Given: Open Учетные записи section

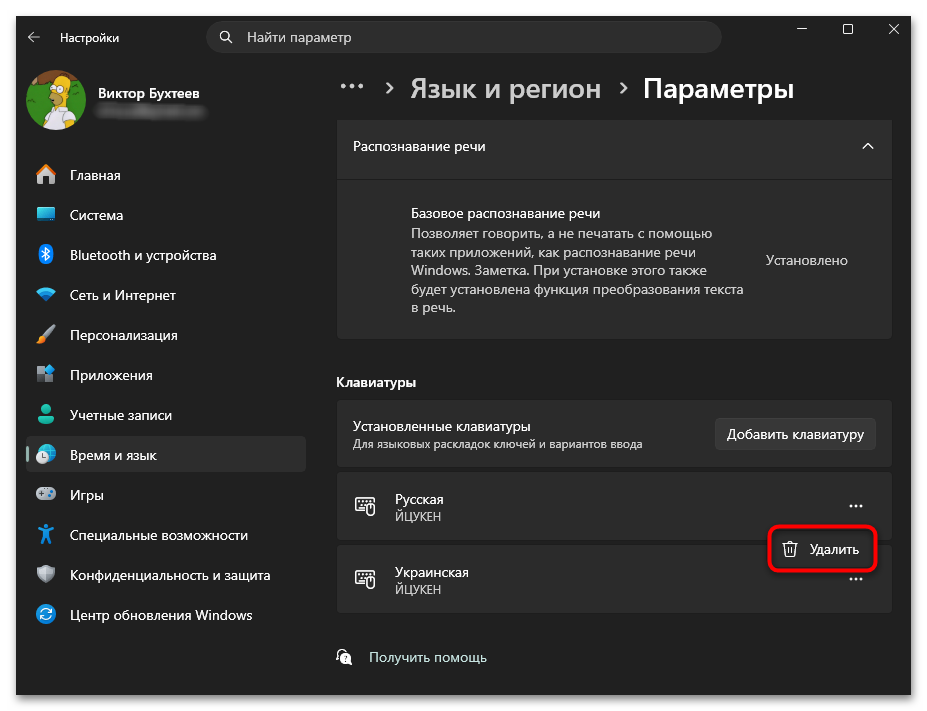Looking at the screenshot, I should 166,415.
